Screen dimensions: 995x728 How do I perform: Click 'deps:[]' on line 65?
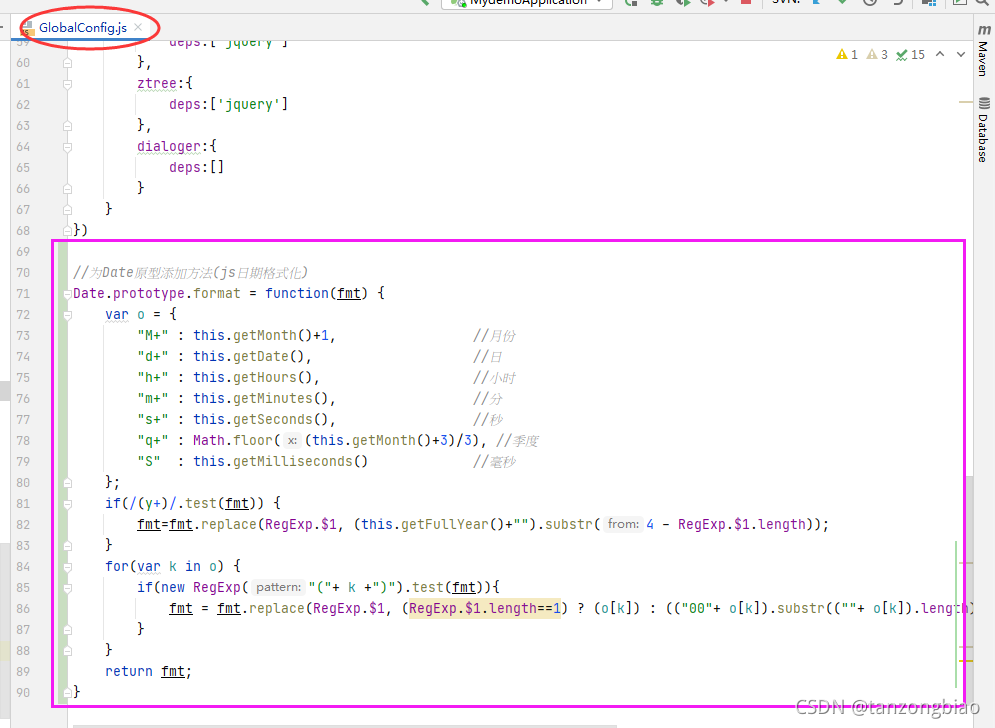tap(197, 167)
